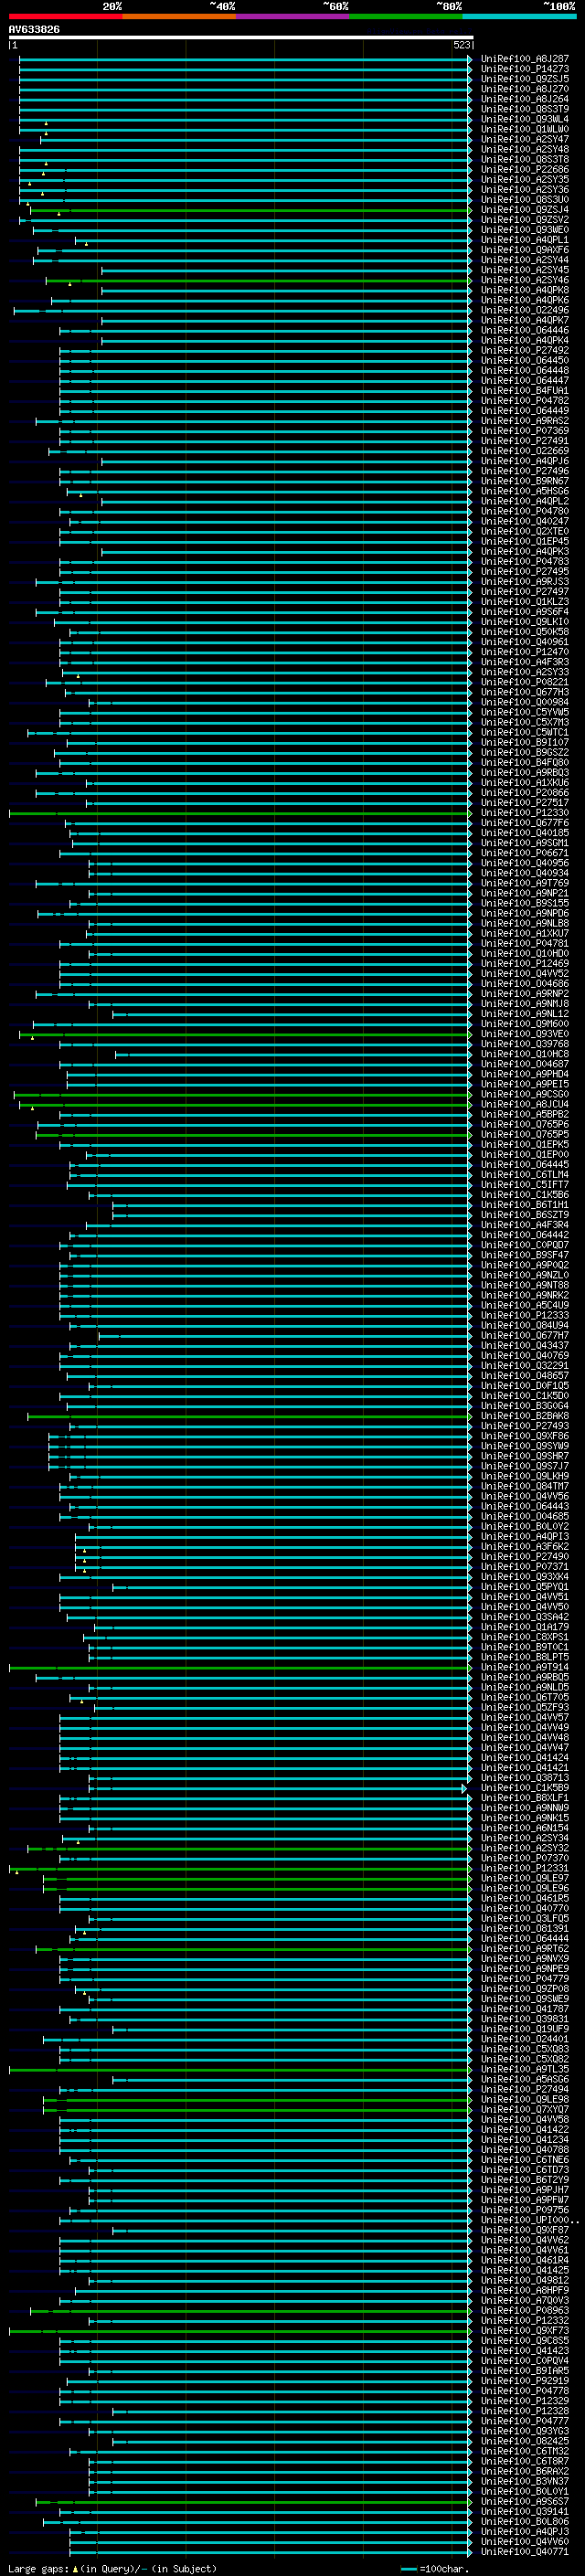
Task: Click the green alignment bar for UniRef100_B2BAK8
Action: pos(249,1416)
